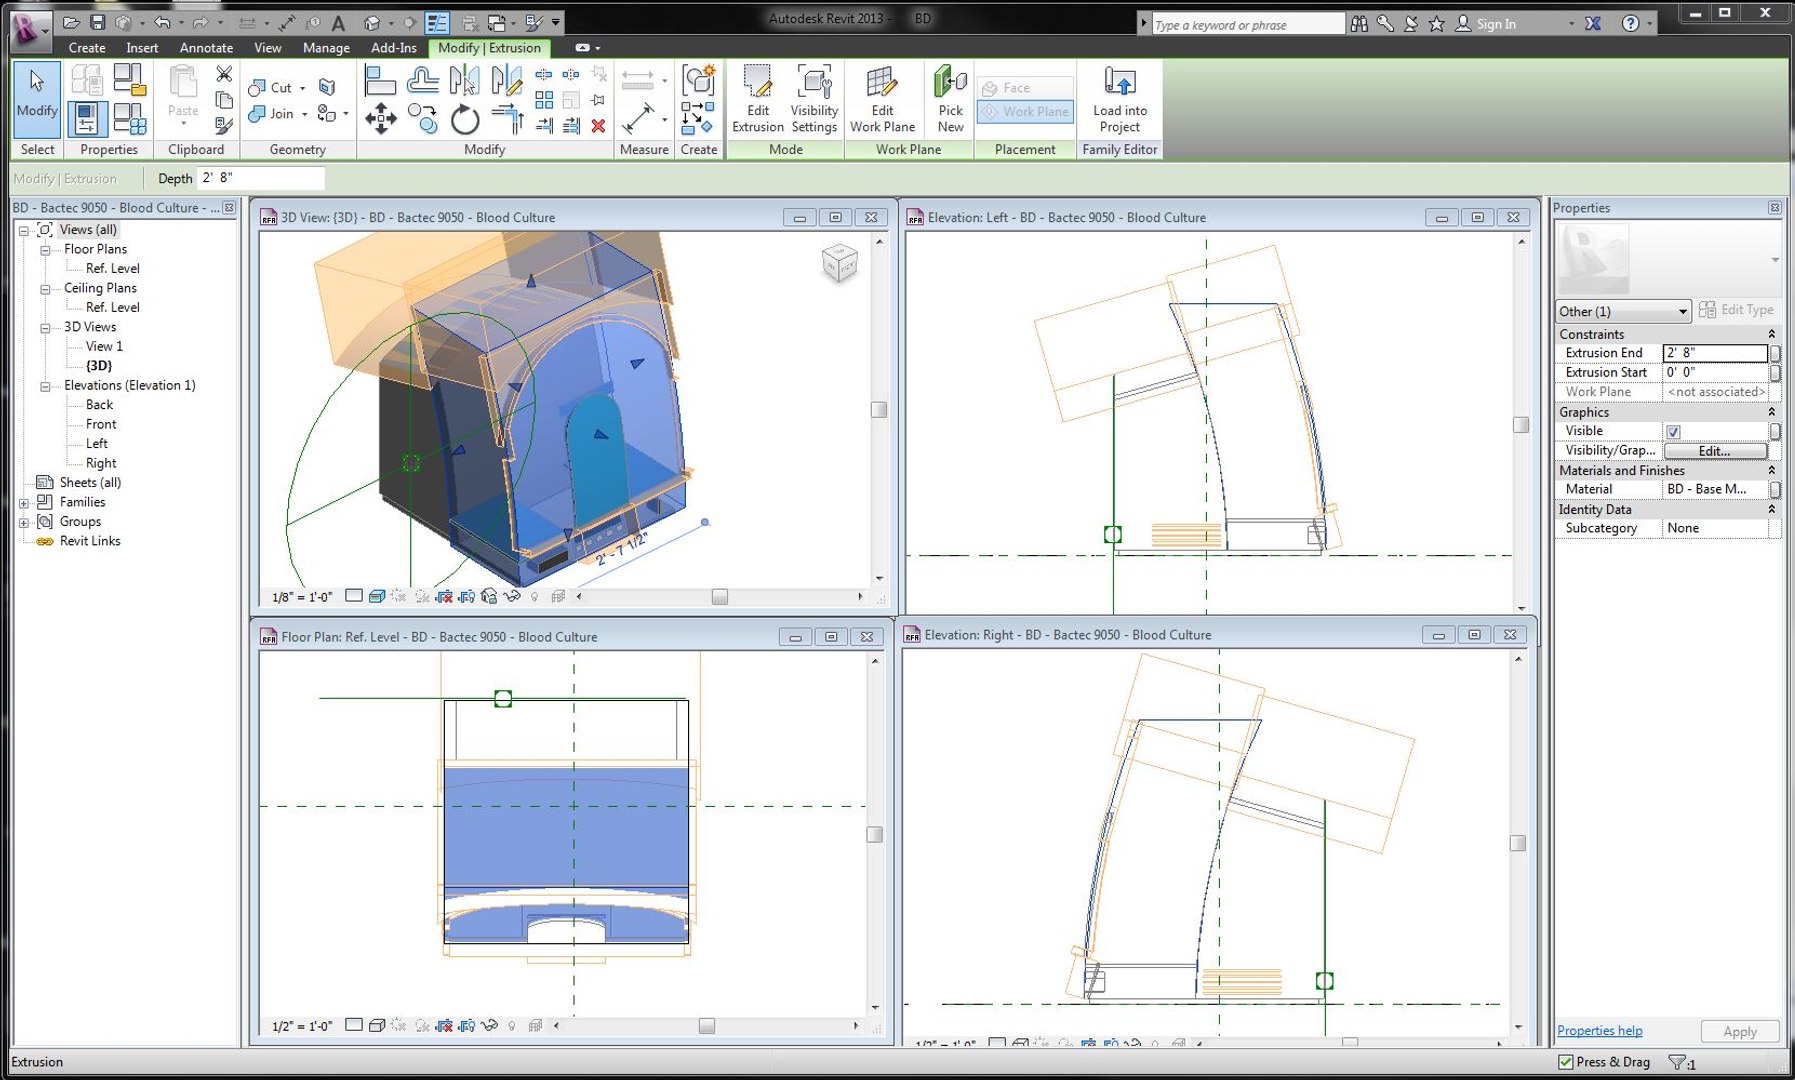Click the 3D view vertical scrollbar thumb
The image size is (1795, 1080).
pyautogui.click(x=879, y=409)
